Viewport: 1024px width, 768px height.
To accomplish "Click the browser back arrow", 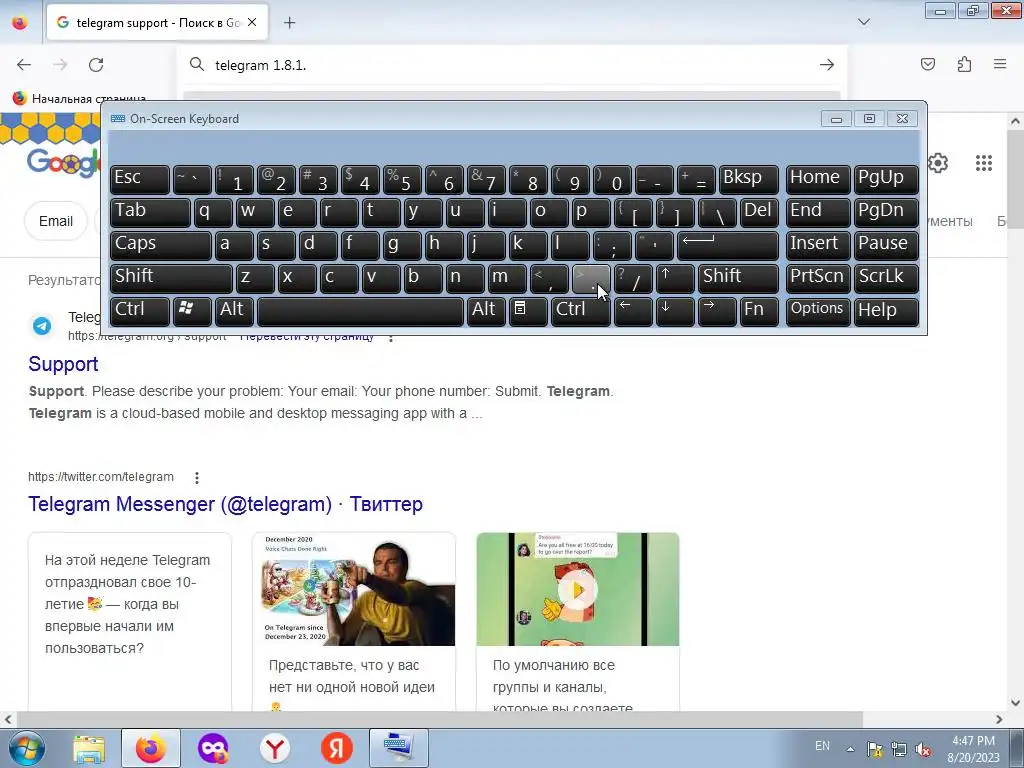I will (24, 65).
